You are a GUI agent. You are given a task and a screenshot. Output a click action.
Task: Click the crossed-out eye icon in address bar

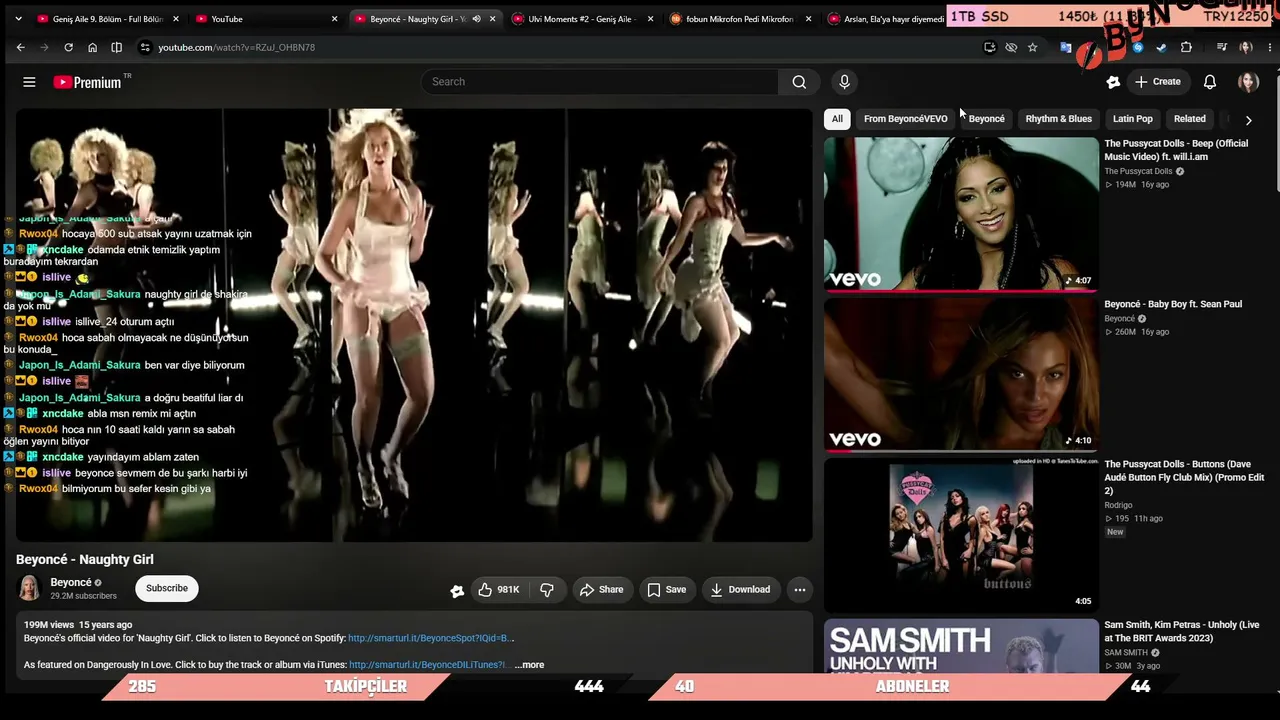pos(1011,47)
